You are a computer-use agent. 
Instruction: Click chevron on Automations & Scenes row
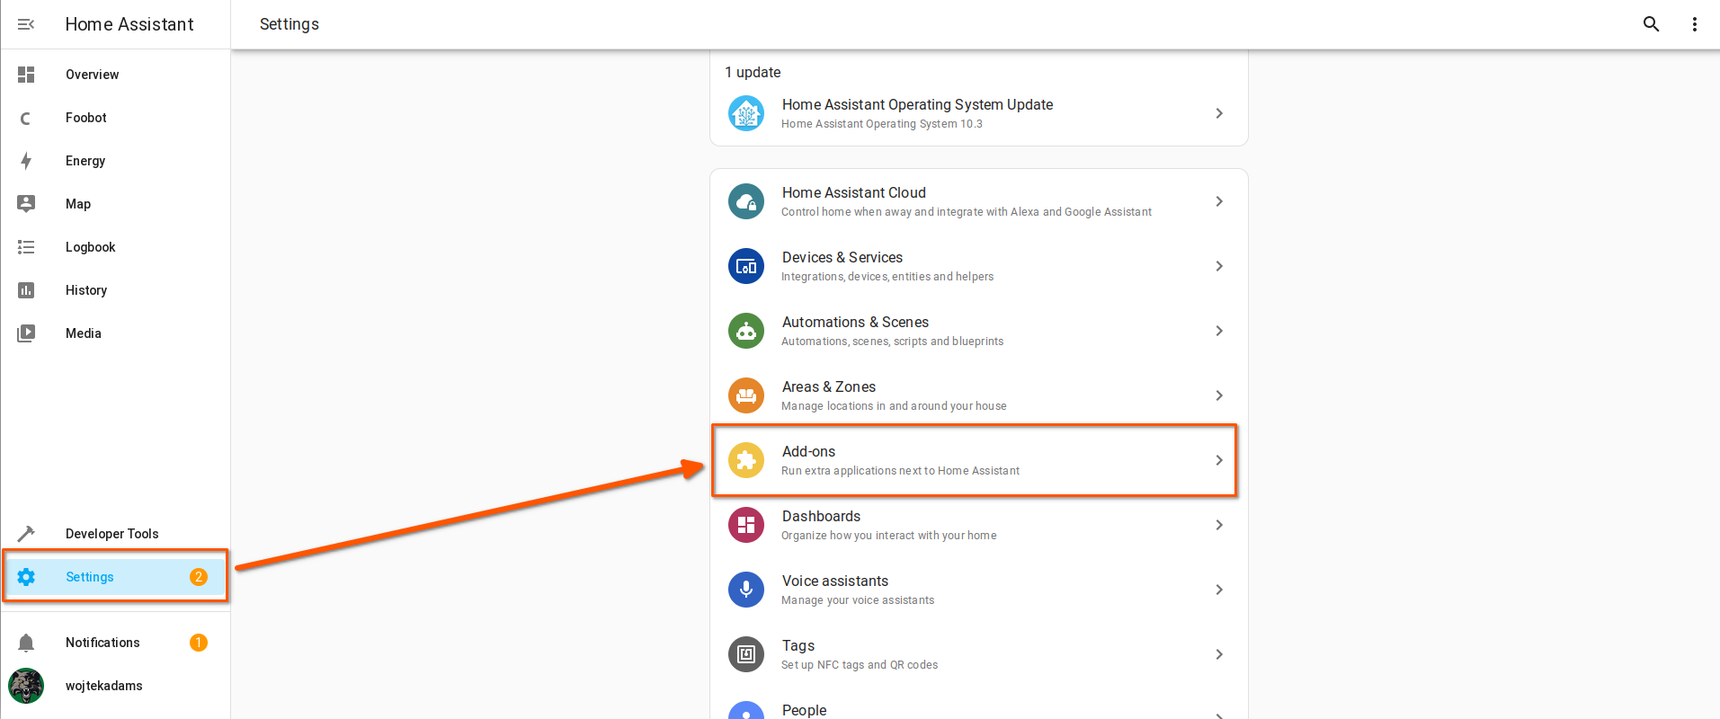[1219, 331]
